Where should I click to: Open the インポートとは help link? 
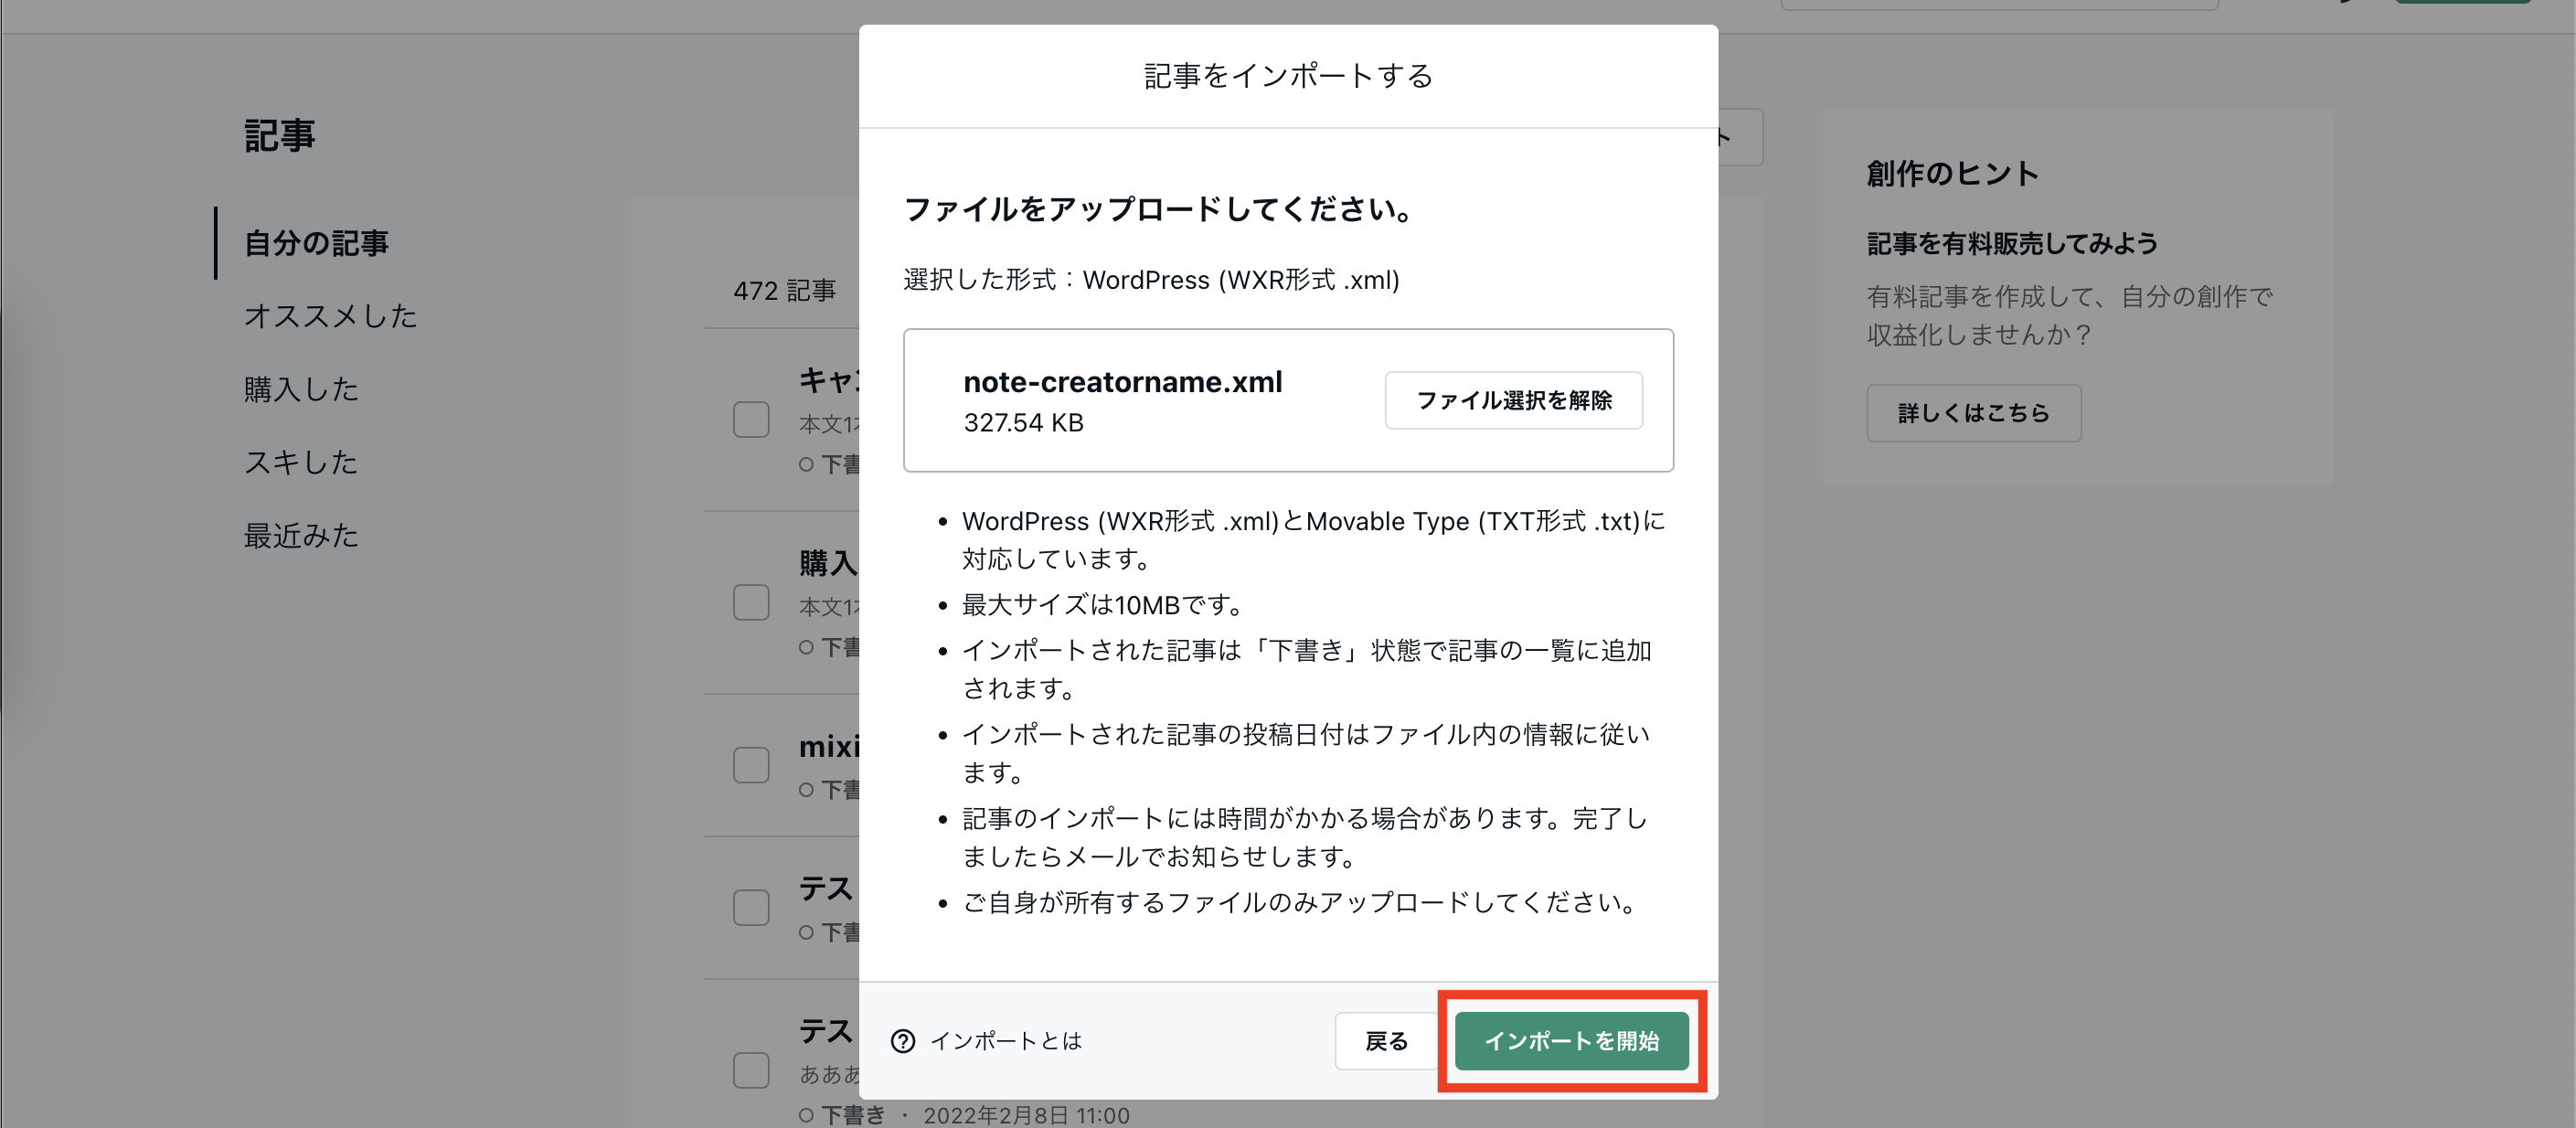pyautogui.click(x=1005, y=1041)
